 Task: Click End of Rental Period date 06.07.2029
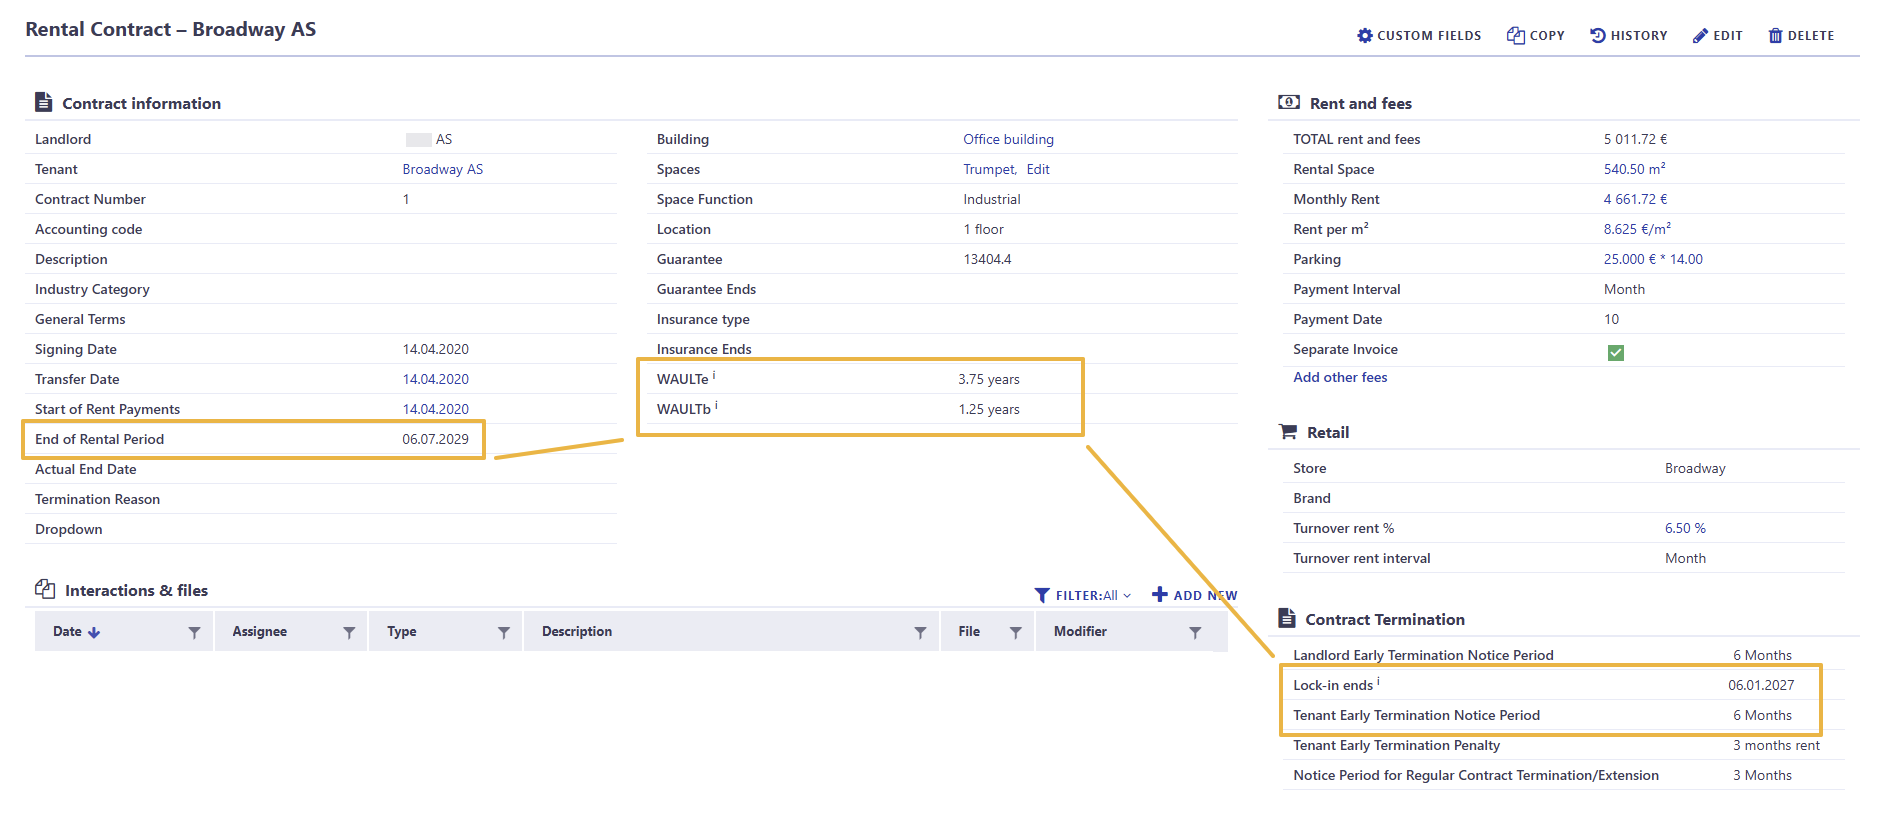435,439
